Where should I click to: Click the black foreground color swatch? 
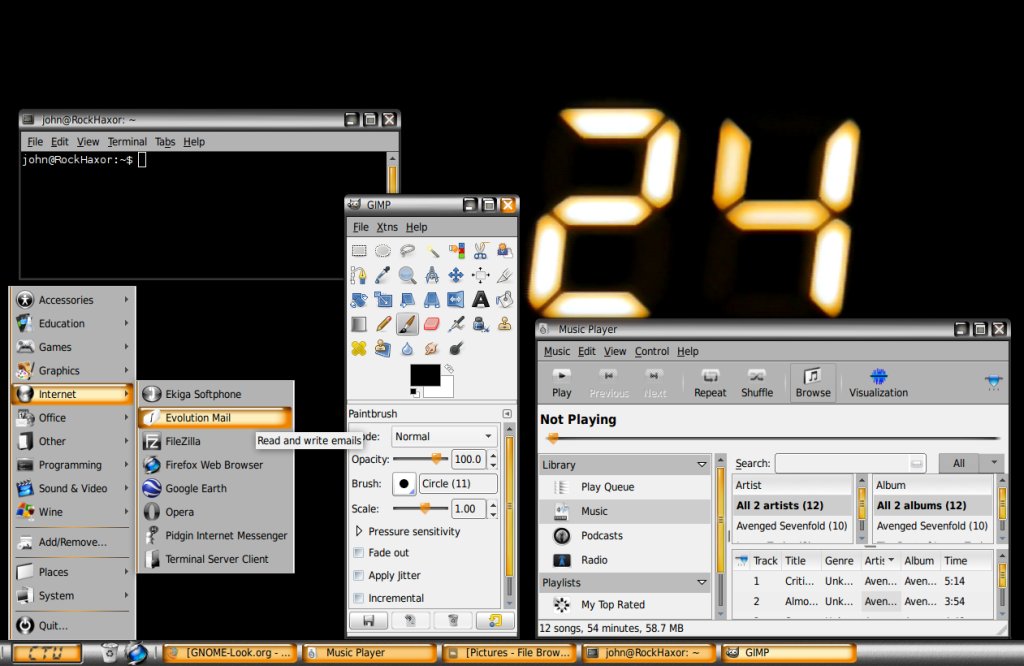coord(424,375)
